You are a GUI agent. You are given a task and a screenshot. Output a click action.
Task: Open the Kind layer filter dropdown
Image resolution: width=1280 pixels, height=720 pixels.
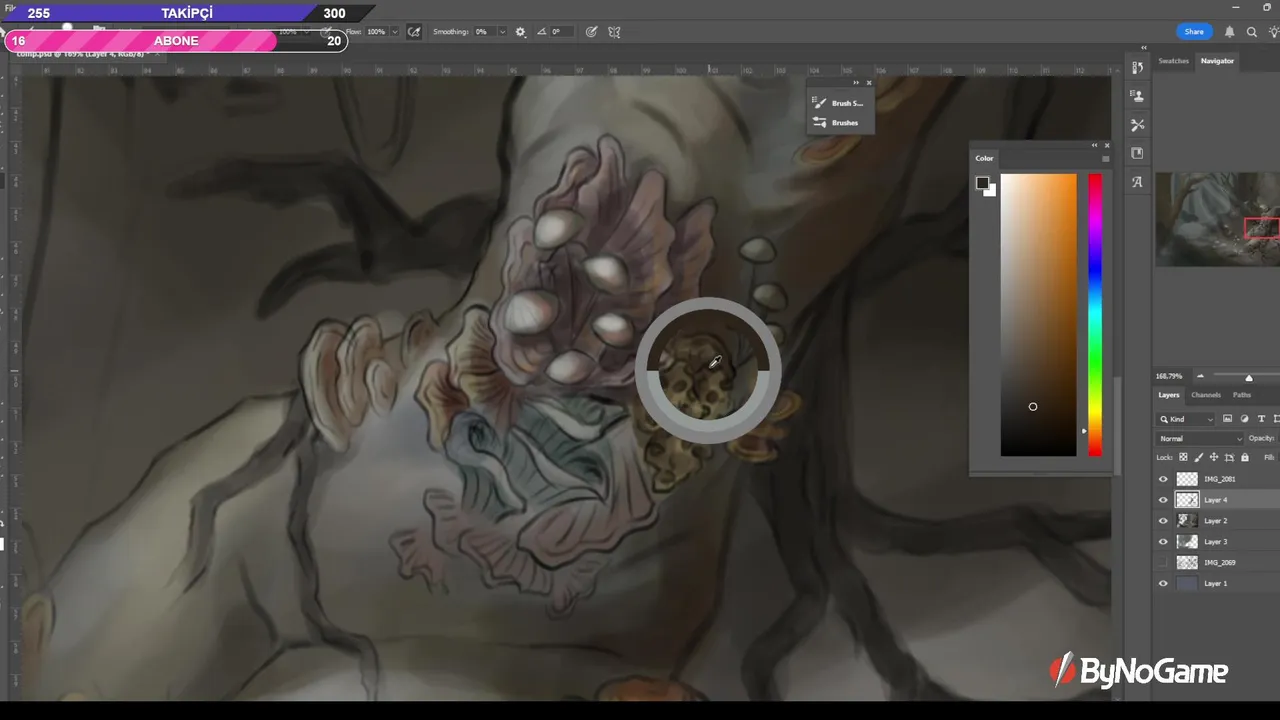[1186, 419]
